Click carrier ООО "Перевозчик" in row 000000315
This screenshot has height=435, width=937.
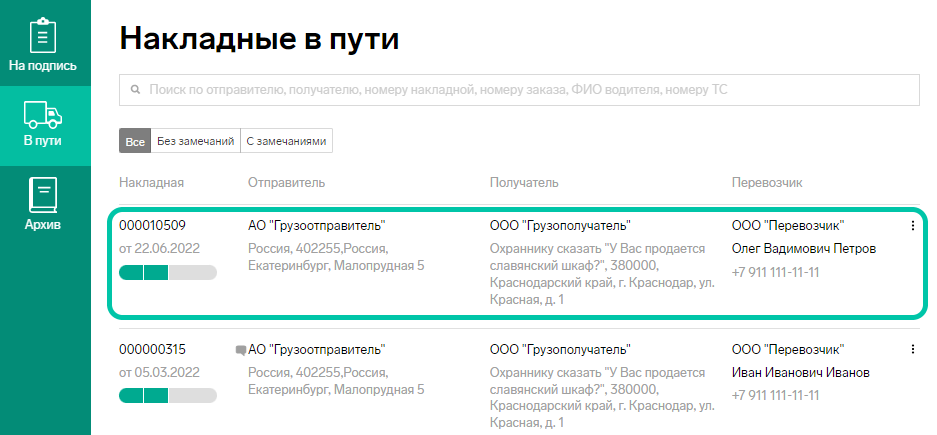(788, 349)
